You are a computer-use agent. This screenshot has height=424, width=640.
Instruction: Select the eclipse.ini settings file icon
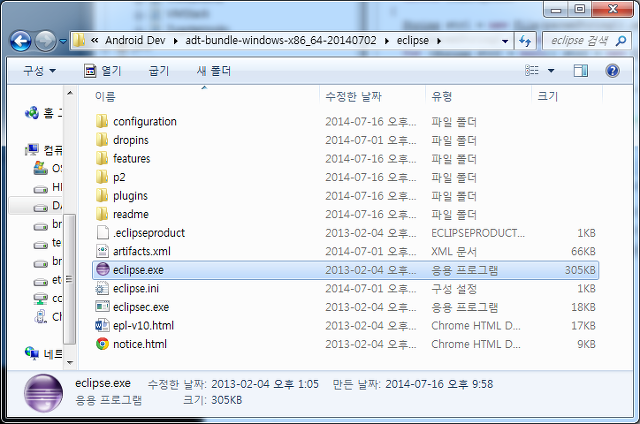(x=102, y=289)
